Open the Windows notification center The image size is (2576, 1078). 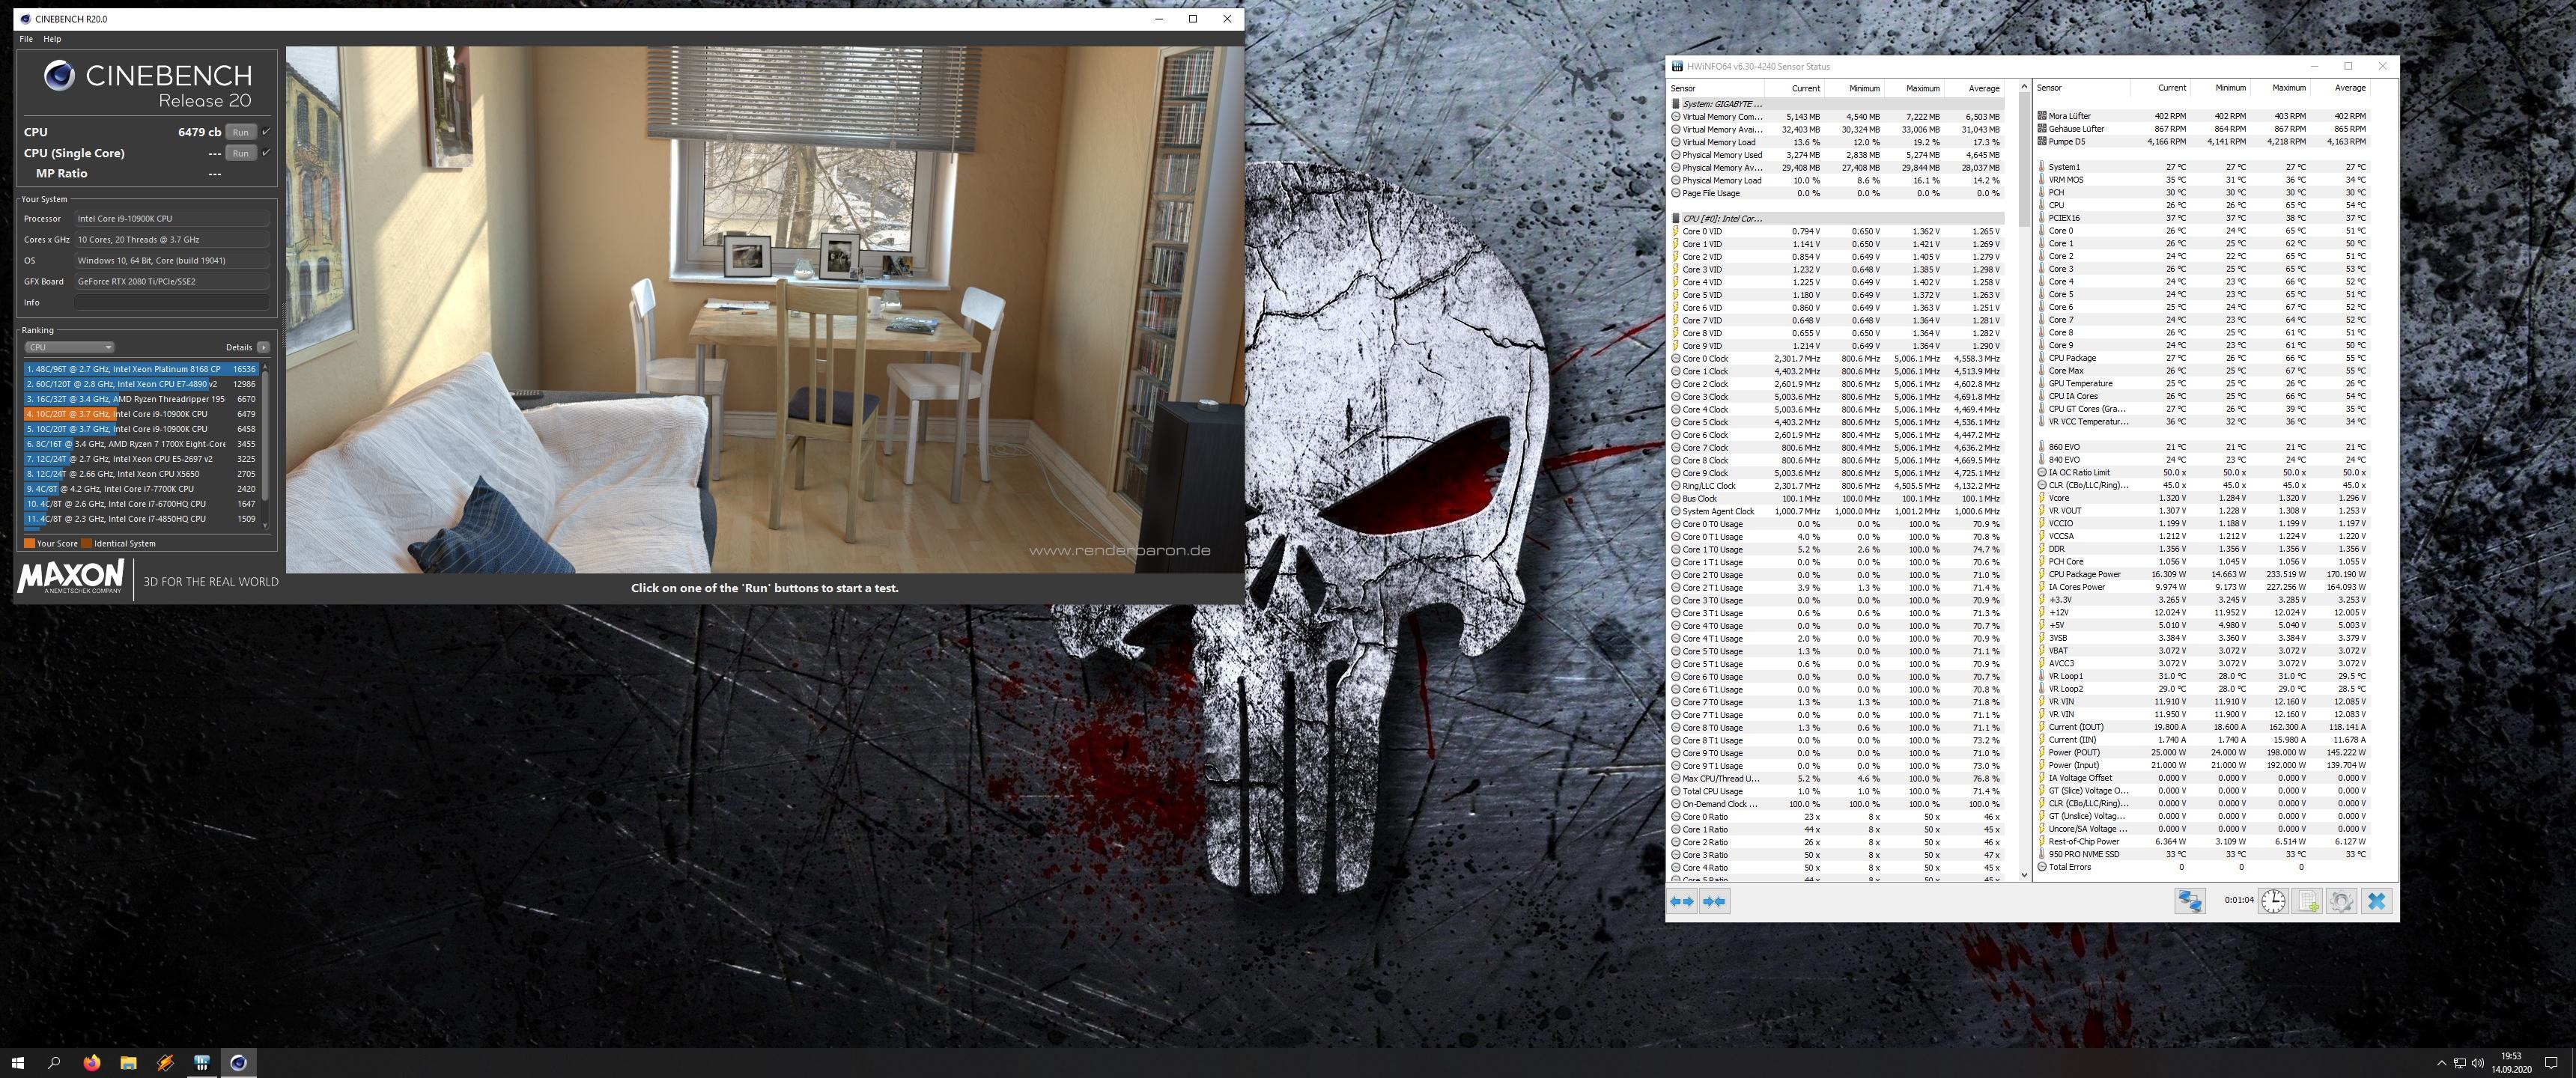tap(2553, 1063)
